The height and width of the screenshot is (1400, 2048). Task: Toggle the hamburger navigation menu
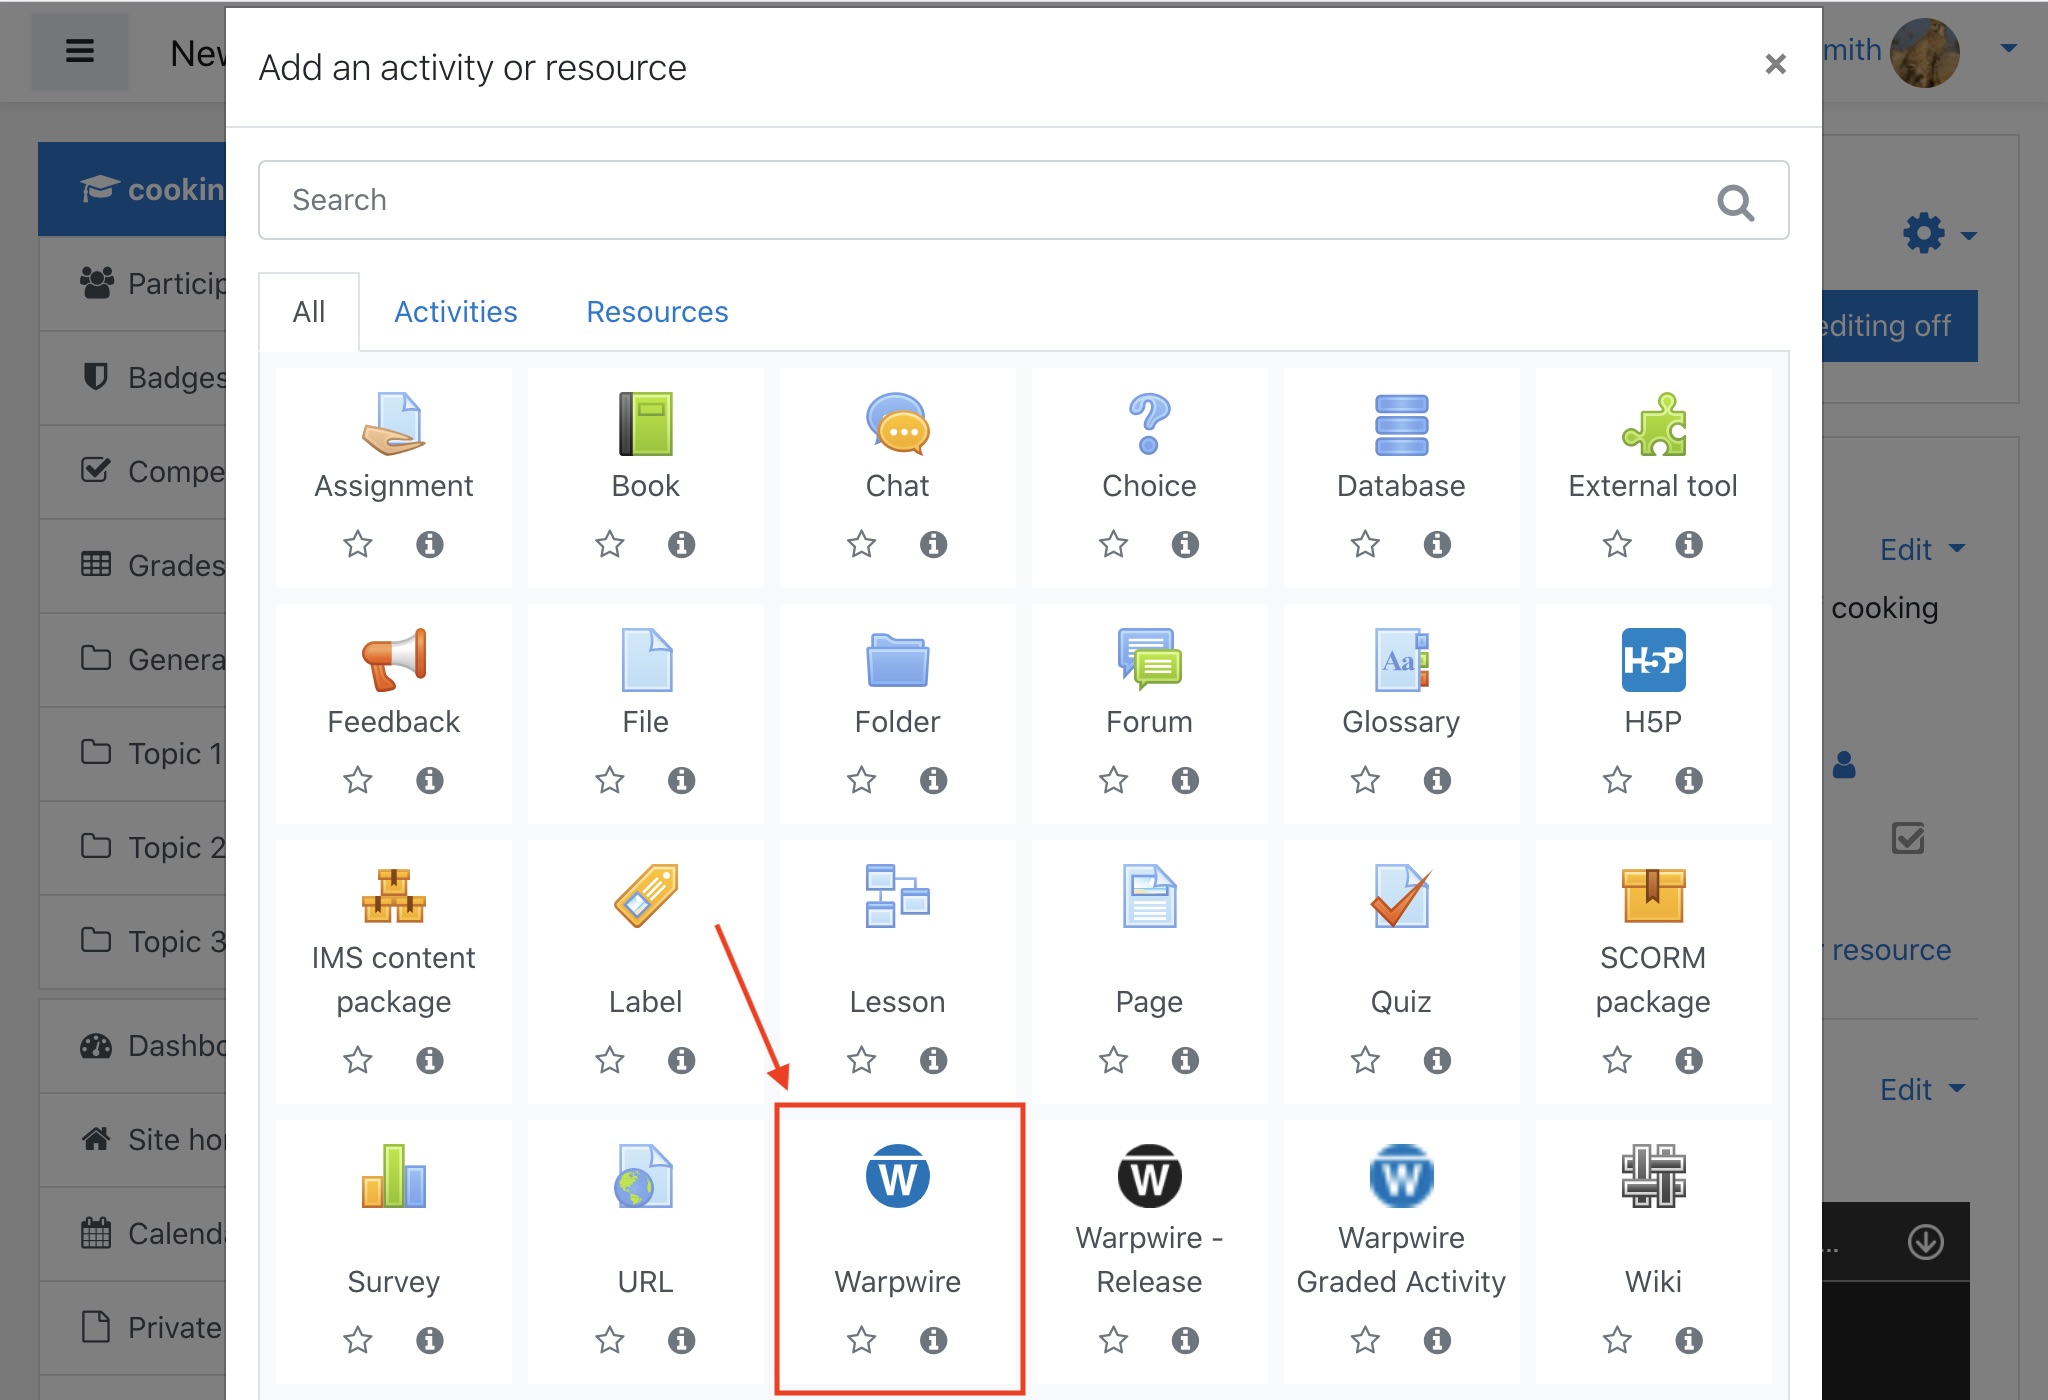point(80,51)
